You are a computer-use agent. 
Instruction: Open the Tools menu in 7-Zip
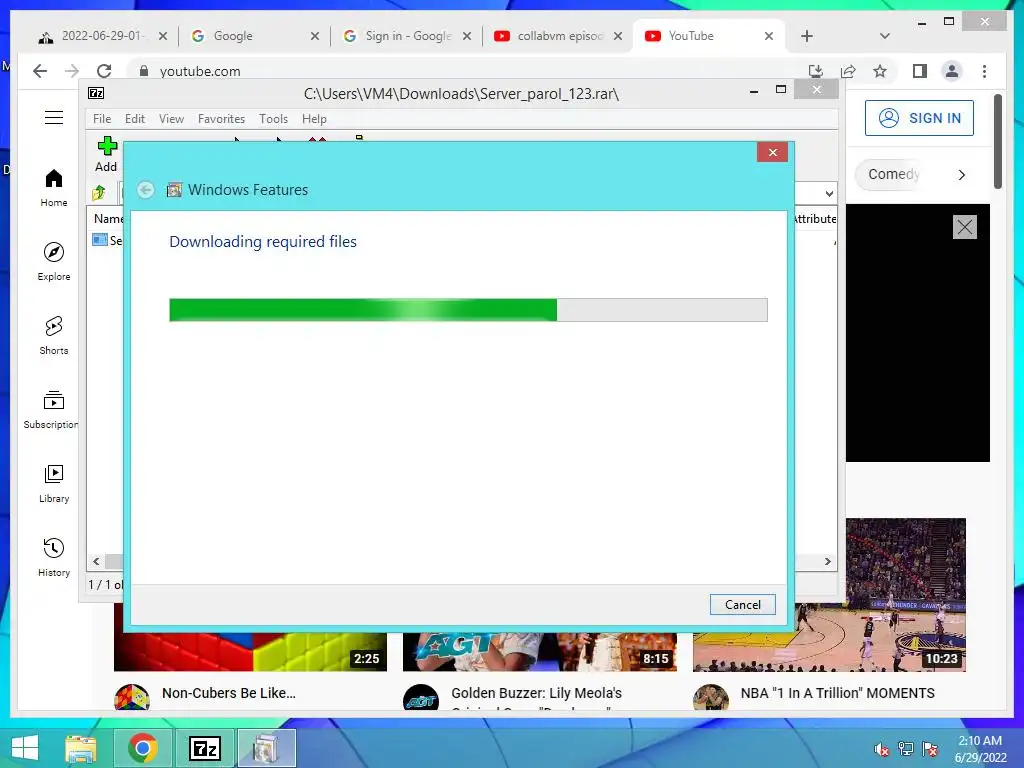[273, 119]
